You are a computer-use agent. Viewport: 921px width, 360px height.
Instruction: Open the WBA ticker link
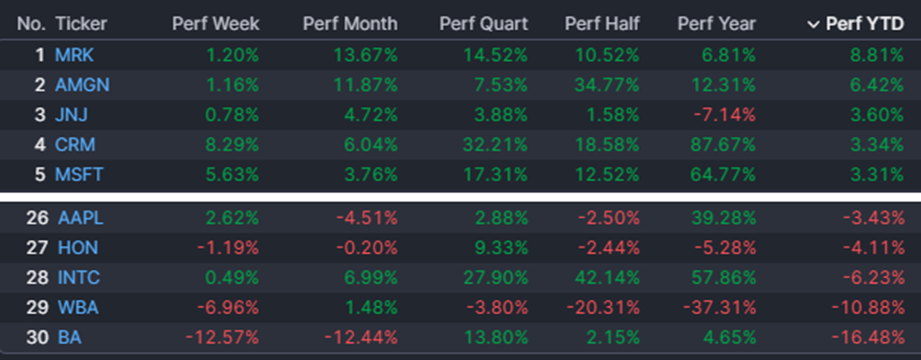(78, 307)
